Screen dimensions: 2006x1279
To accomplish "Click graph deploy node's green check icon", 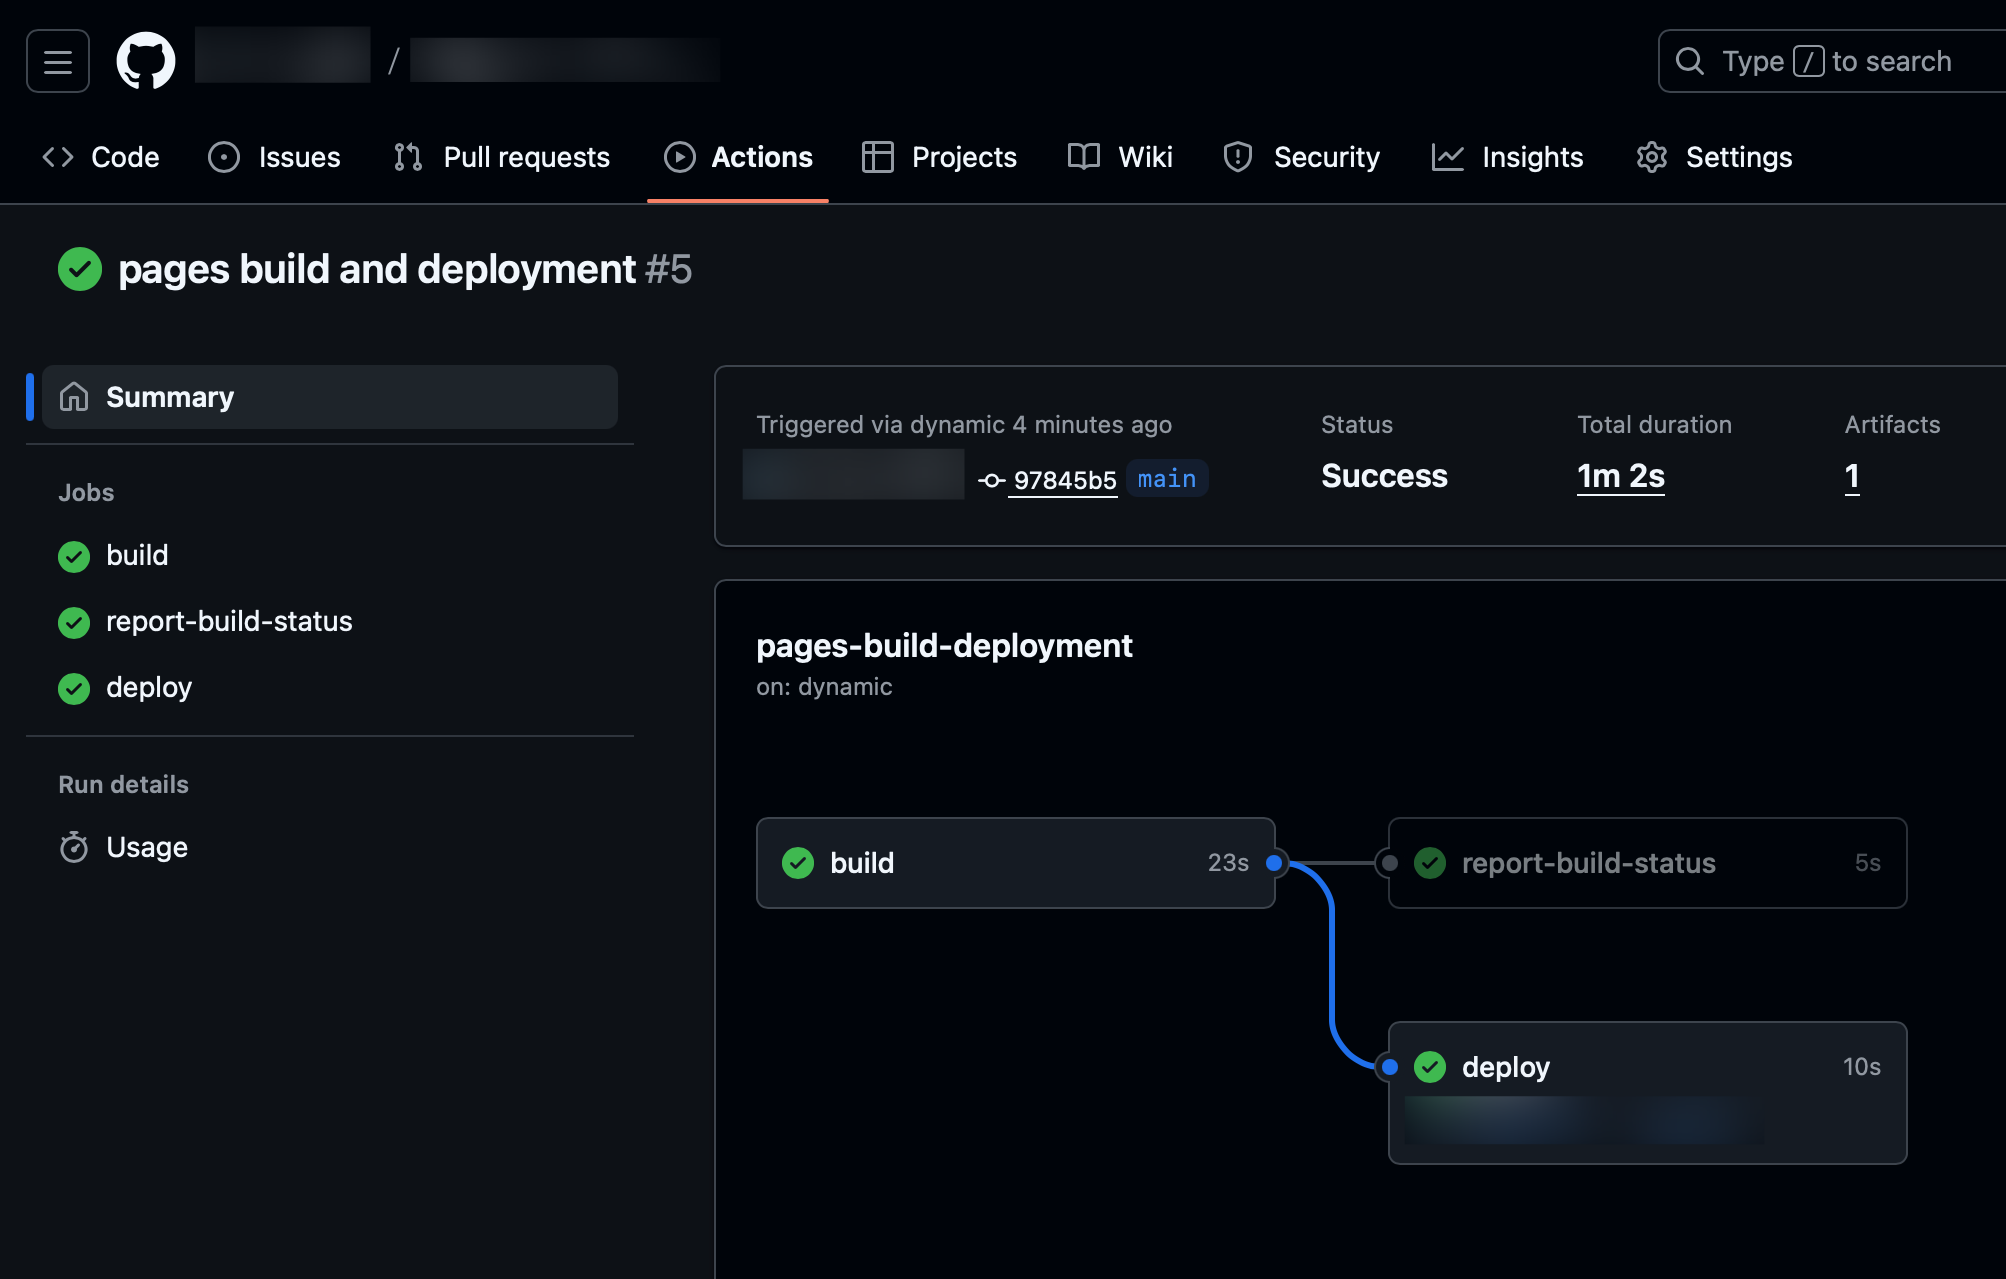I will tap(1430, 1067).
